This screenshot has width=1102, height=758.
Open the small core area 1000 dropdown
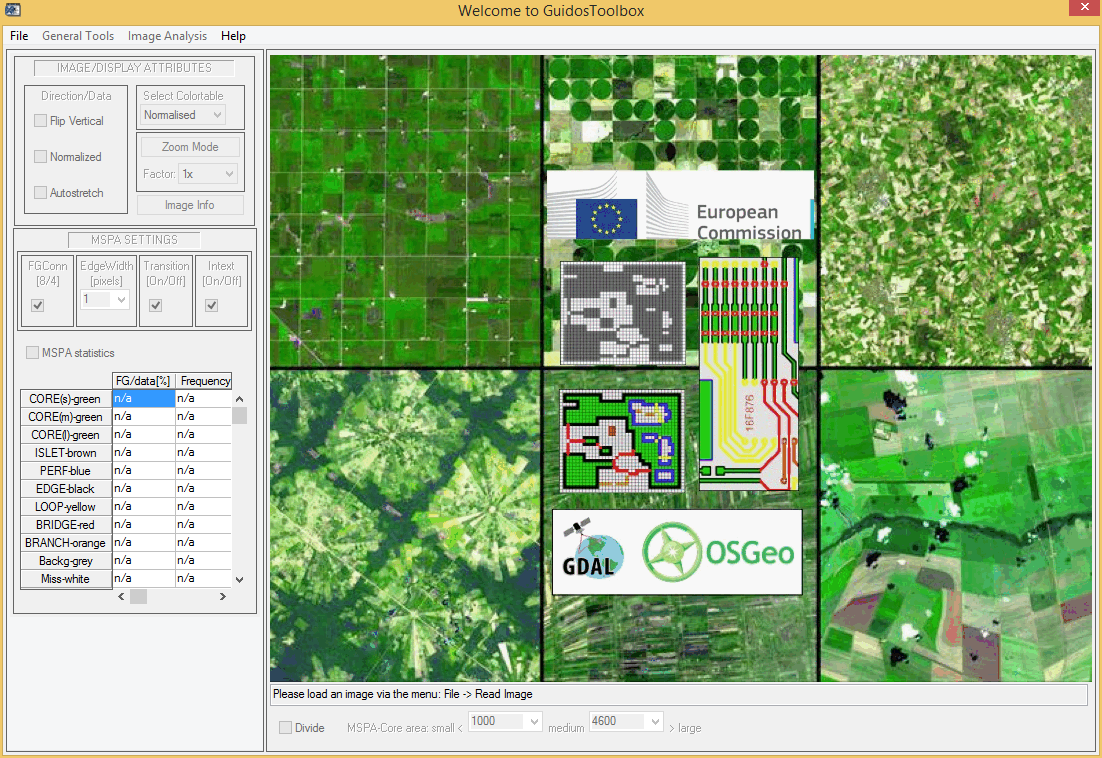pos(505,721)
